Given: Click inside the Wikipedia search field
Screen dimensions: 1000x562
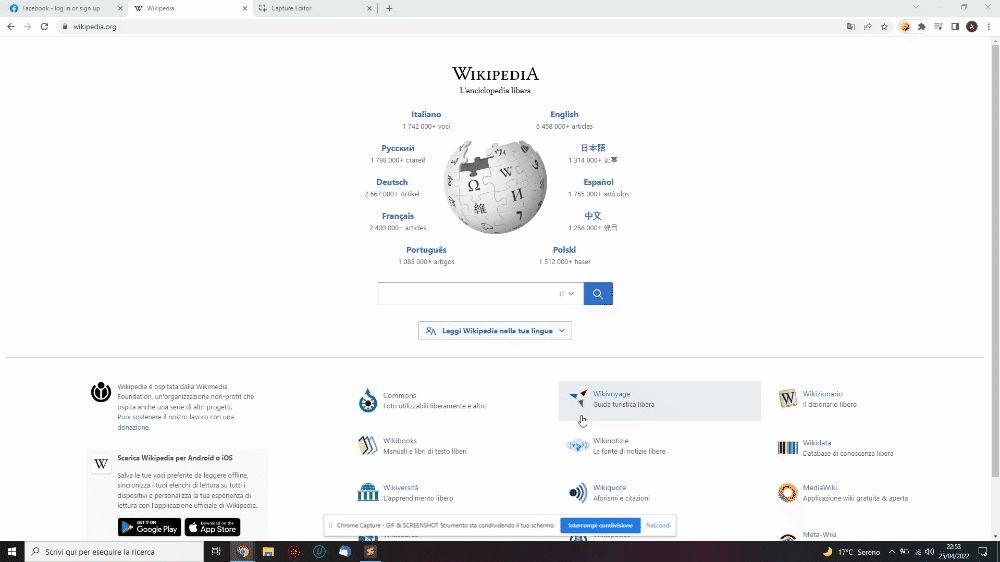Looking at the screenshot, I should tap(467, 293).
